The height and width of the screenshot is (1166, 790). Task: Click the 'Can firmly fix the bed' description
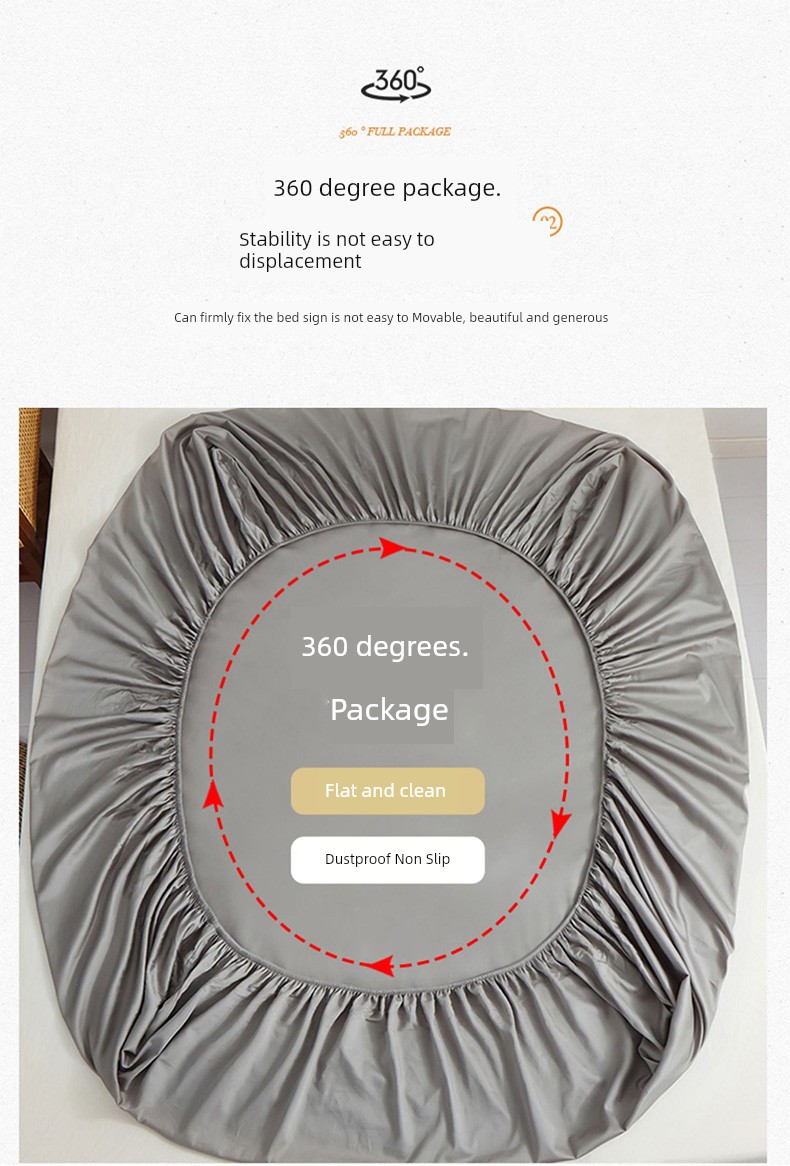pyautogui.click(x=391, y=318)
